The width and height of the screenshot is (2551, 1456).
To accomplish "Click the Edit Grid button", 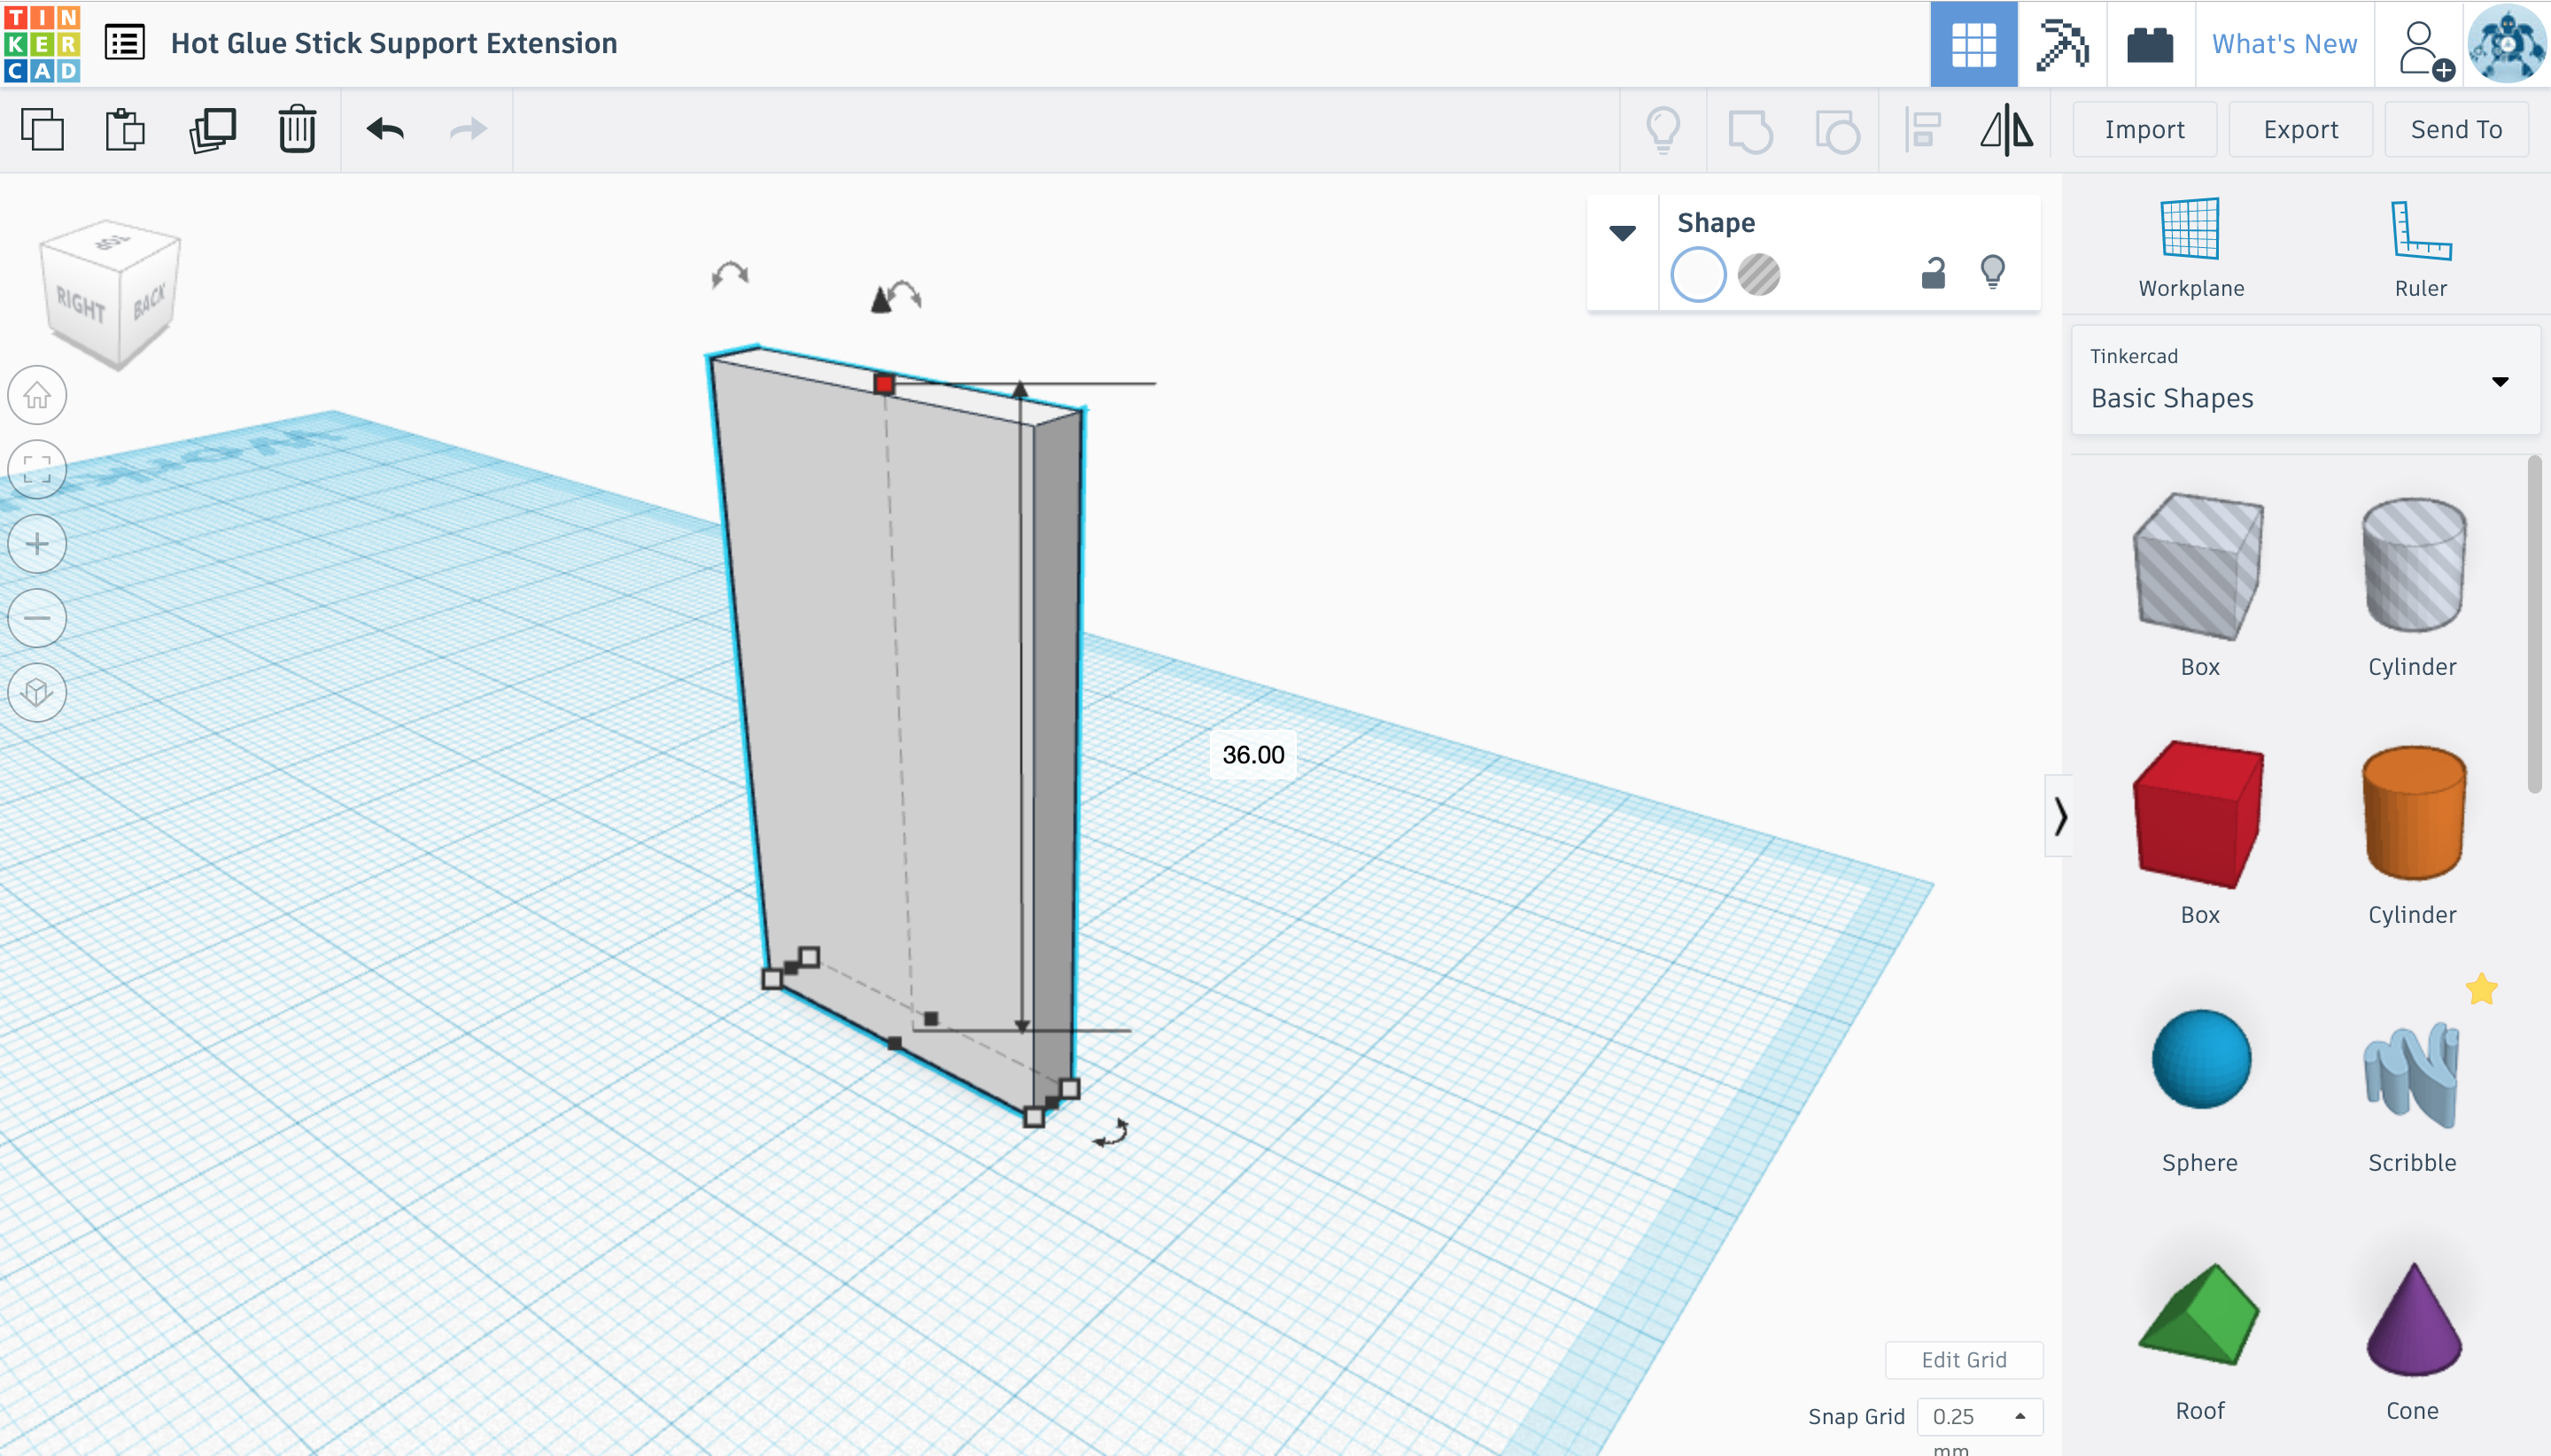I will pyautogui.click(x=1963, y=1360).
